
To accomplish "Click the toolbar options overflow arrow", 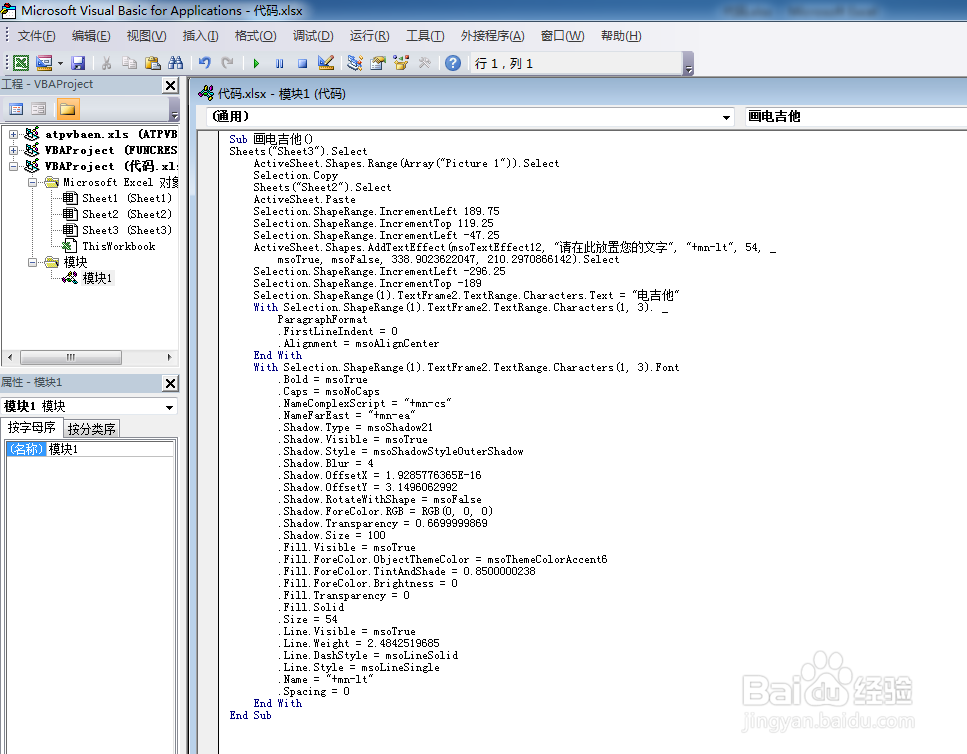I will 689,64.
